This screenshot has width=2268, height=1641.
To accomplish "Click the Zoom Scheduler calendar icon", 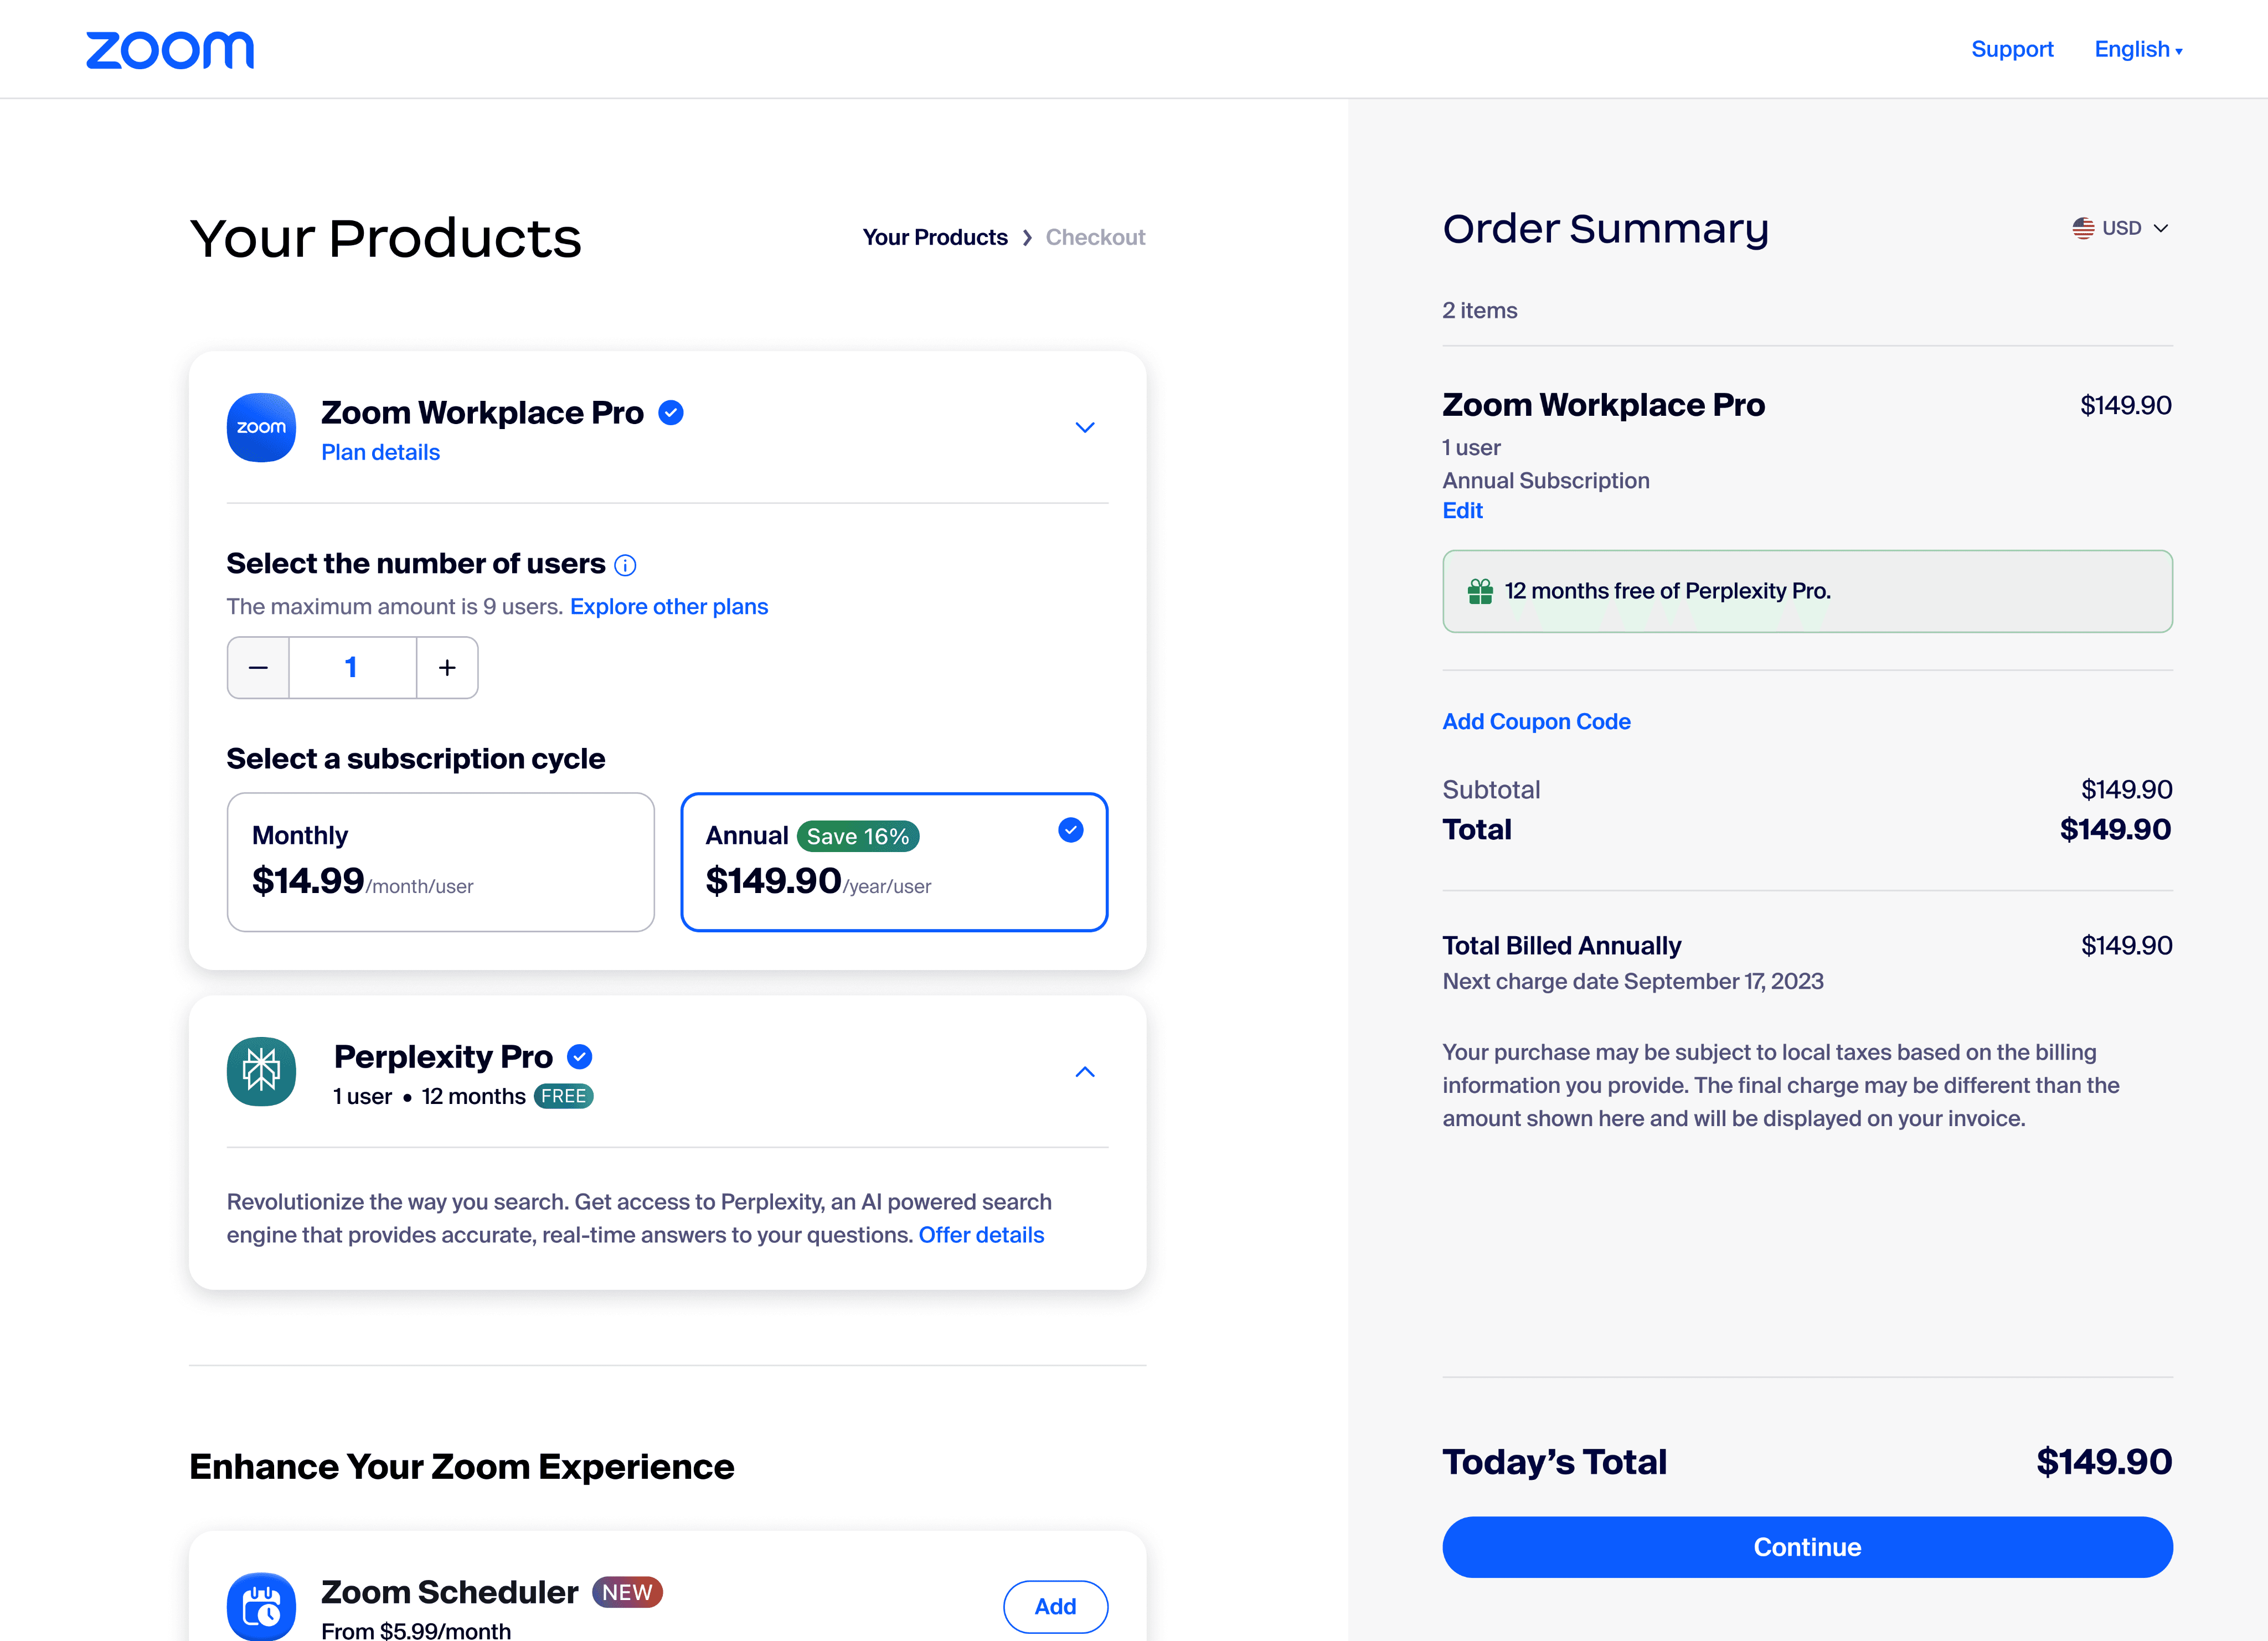I will (x=261, y=1606).
